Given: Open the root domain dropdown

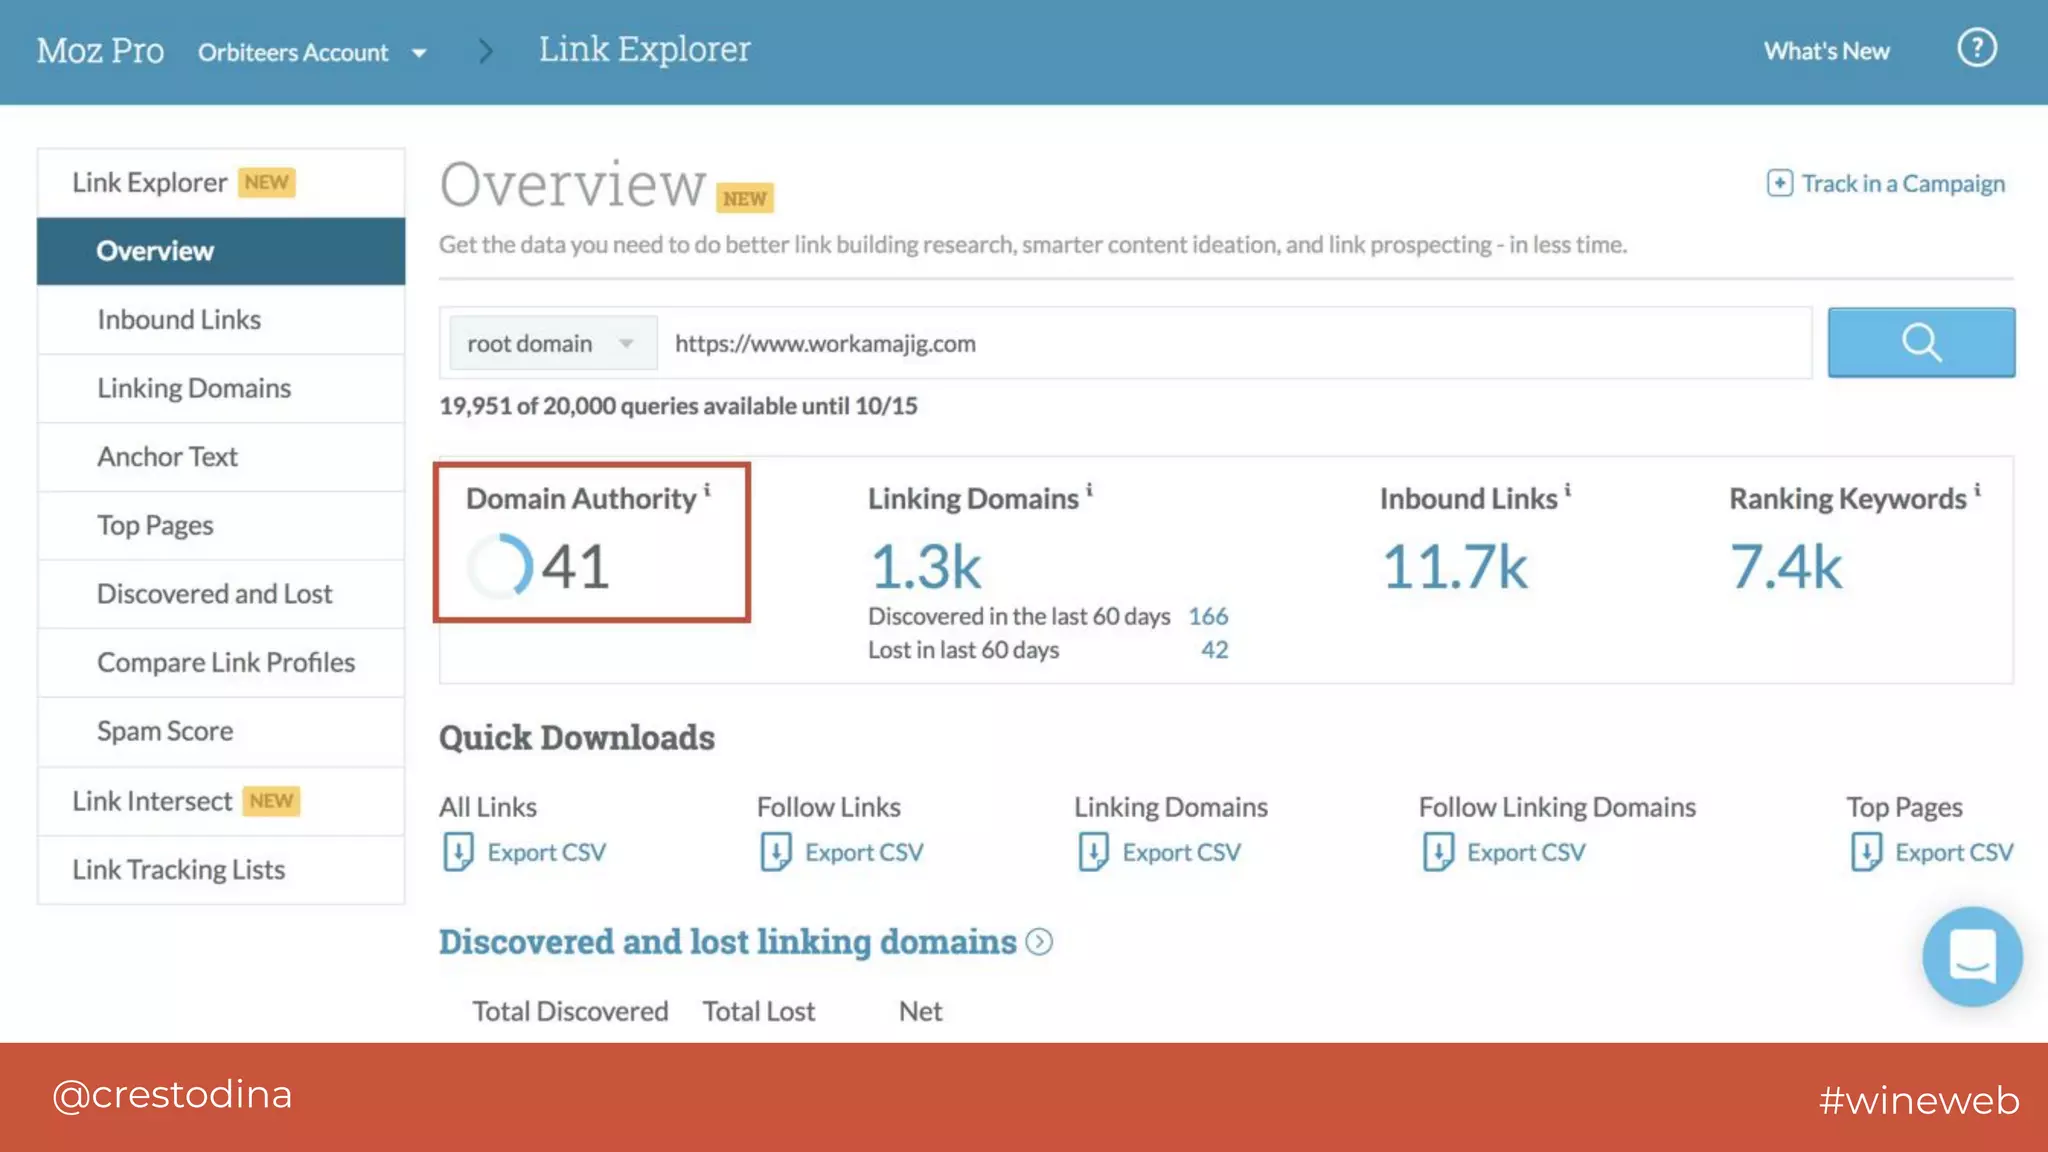Looking at the screenshot, I should [x=552, y=343].
